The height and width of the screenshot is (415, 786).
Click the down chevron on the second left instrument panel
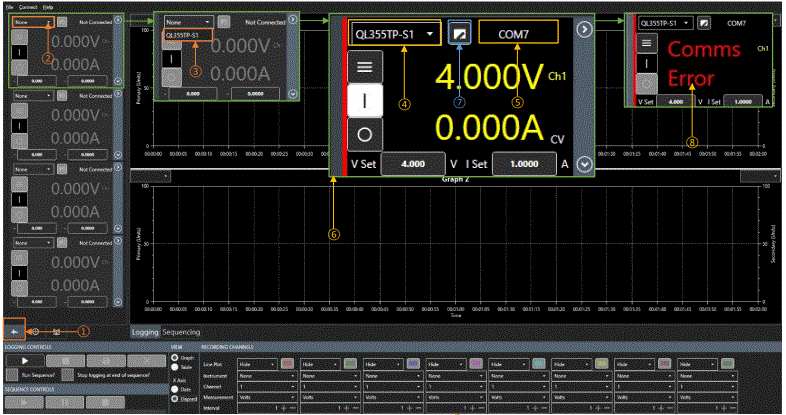tap(118, 155)
